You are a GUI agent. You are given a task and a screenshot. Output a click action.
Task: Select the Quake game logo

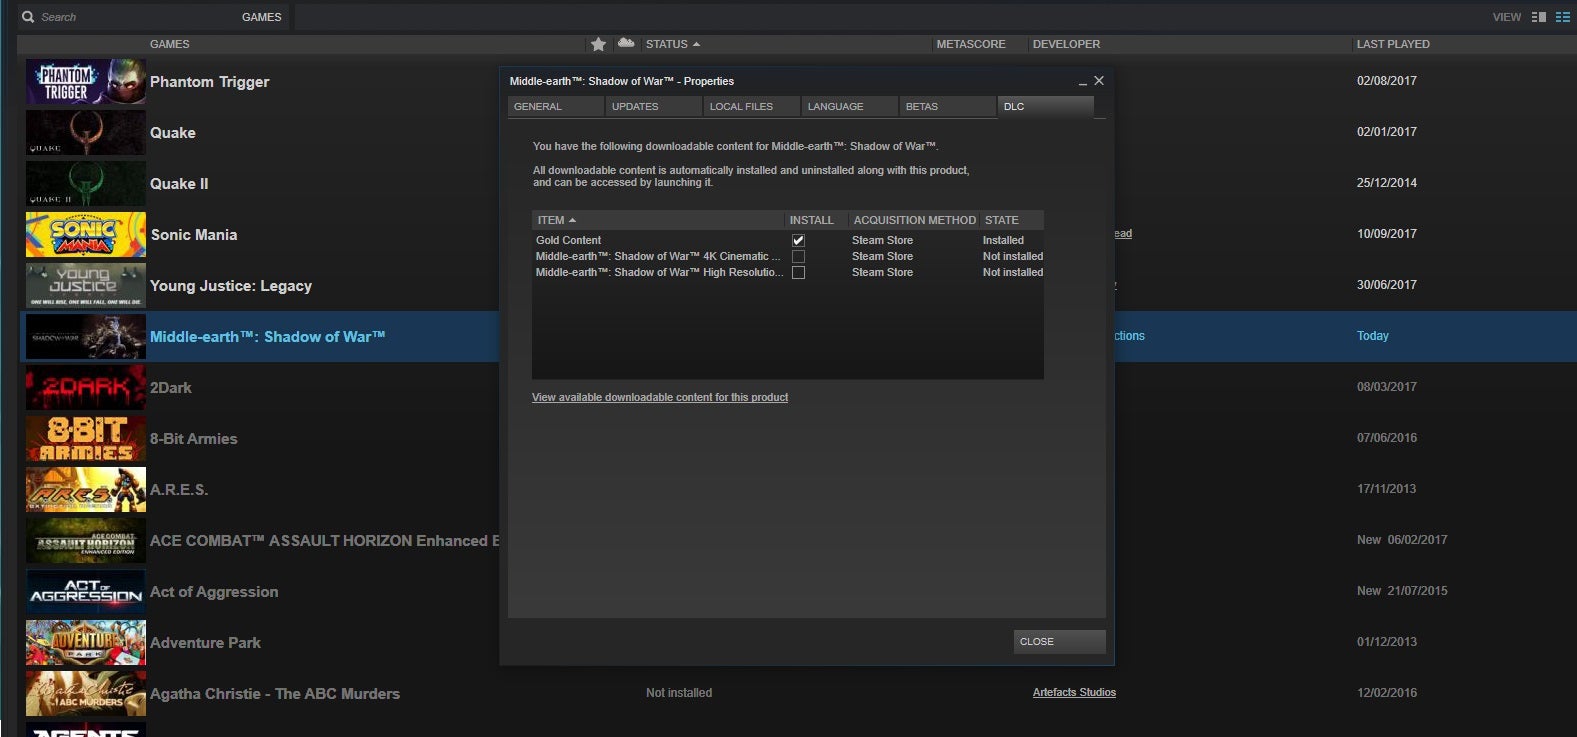tap(86, 133)
